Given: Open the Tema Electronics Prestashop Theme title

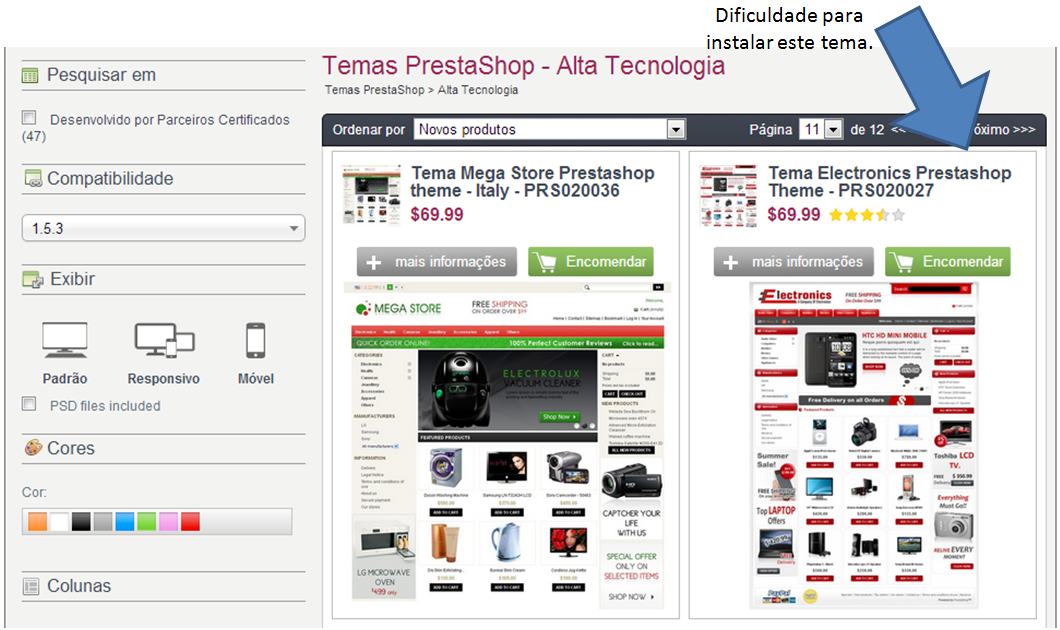Looking at the screenshot, I should [890, 182].
